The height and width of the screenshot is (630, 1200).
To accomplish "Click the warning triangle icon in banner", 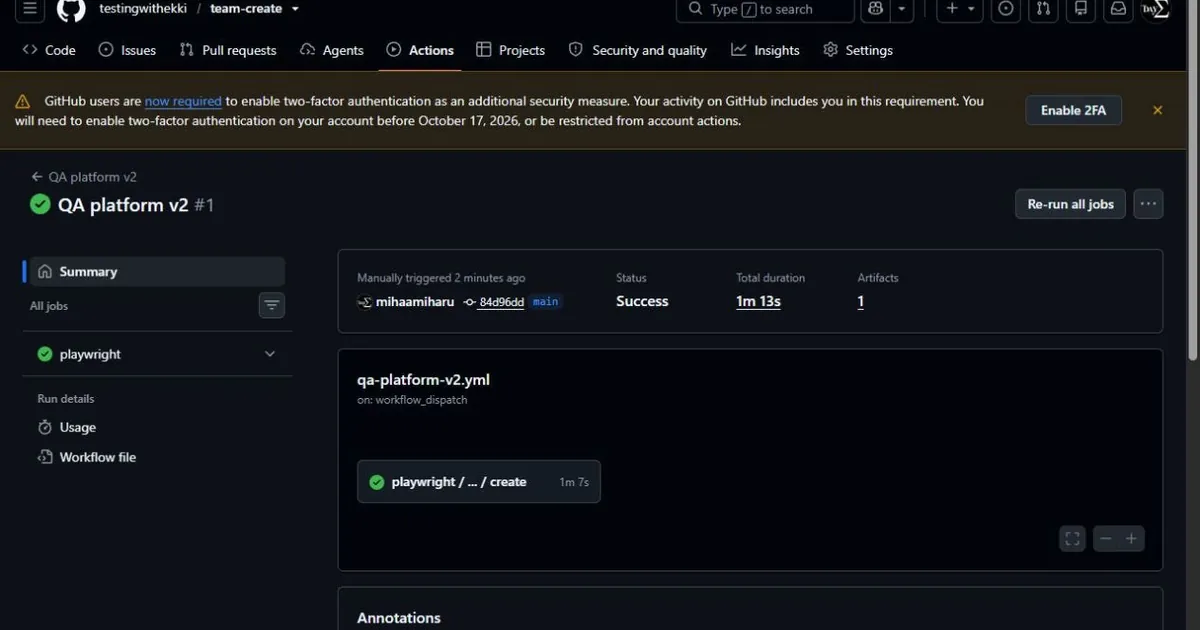I will click(23, 101).
